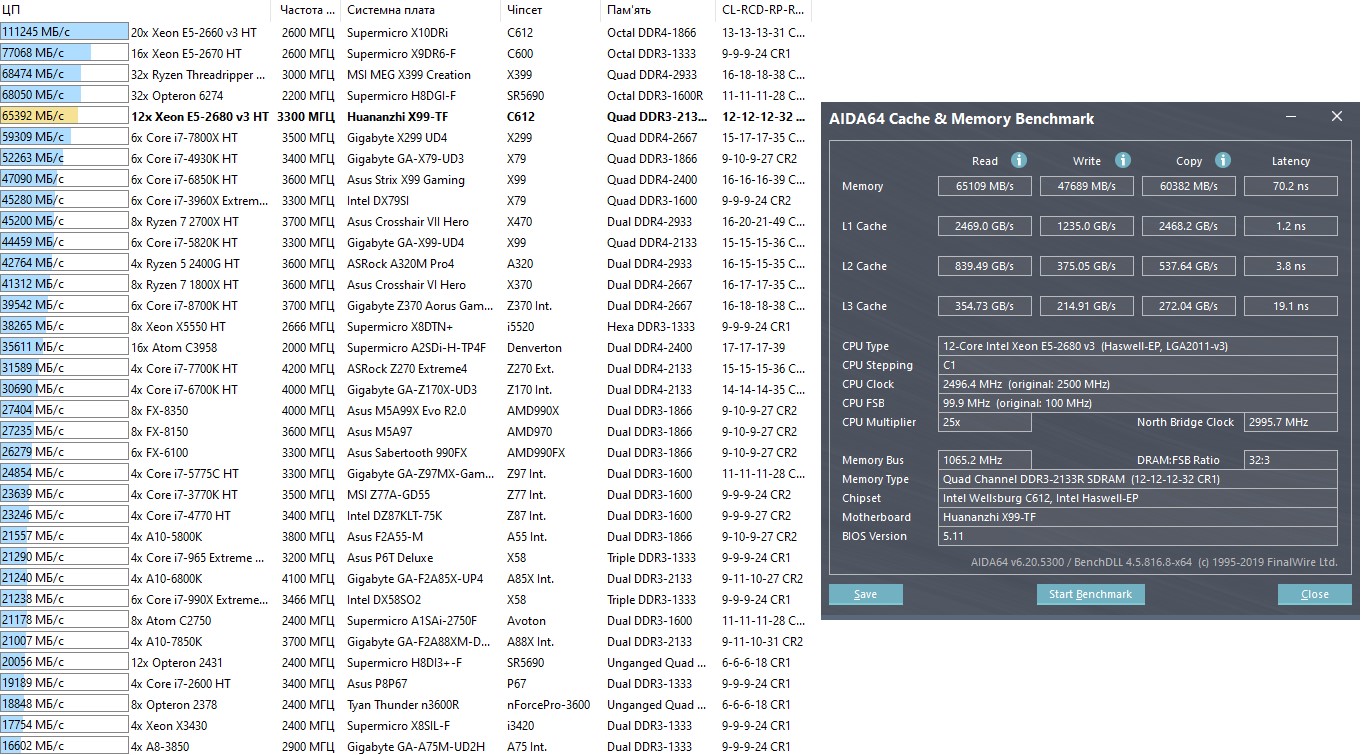Select the 8x Atom C2750 row
Image resolution: width=1362 pixels, height=755 pixels.
[x=405, y=620]
